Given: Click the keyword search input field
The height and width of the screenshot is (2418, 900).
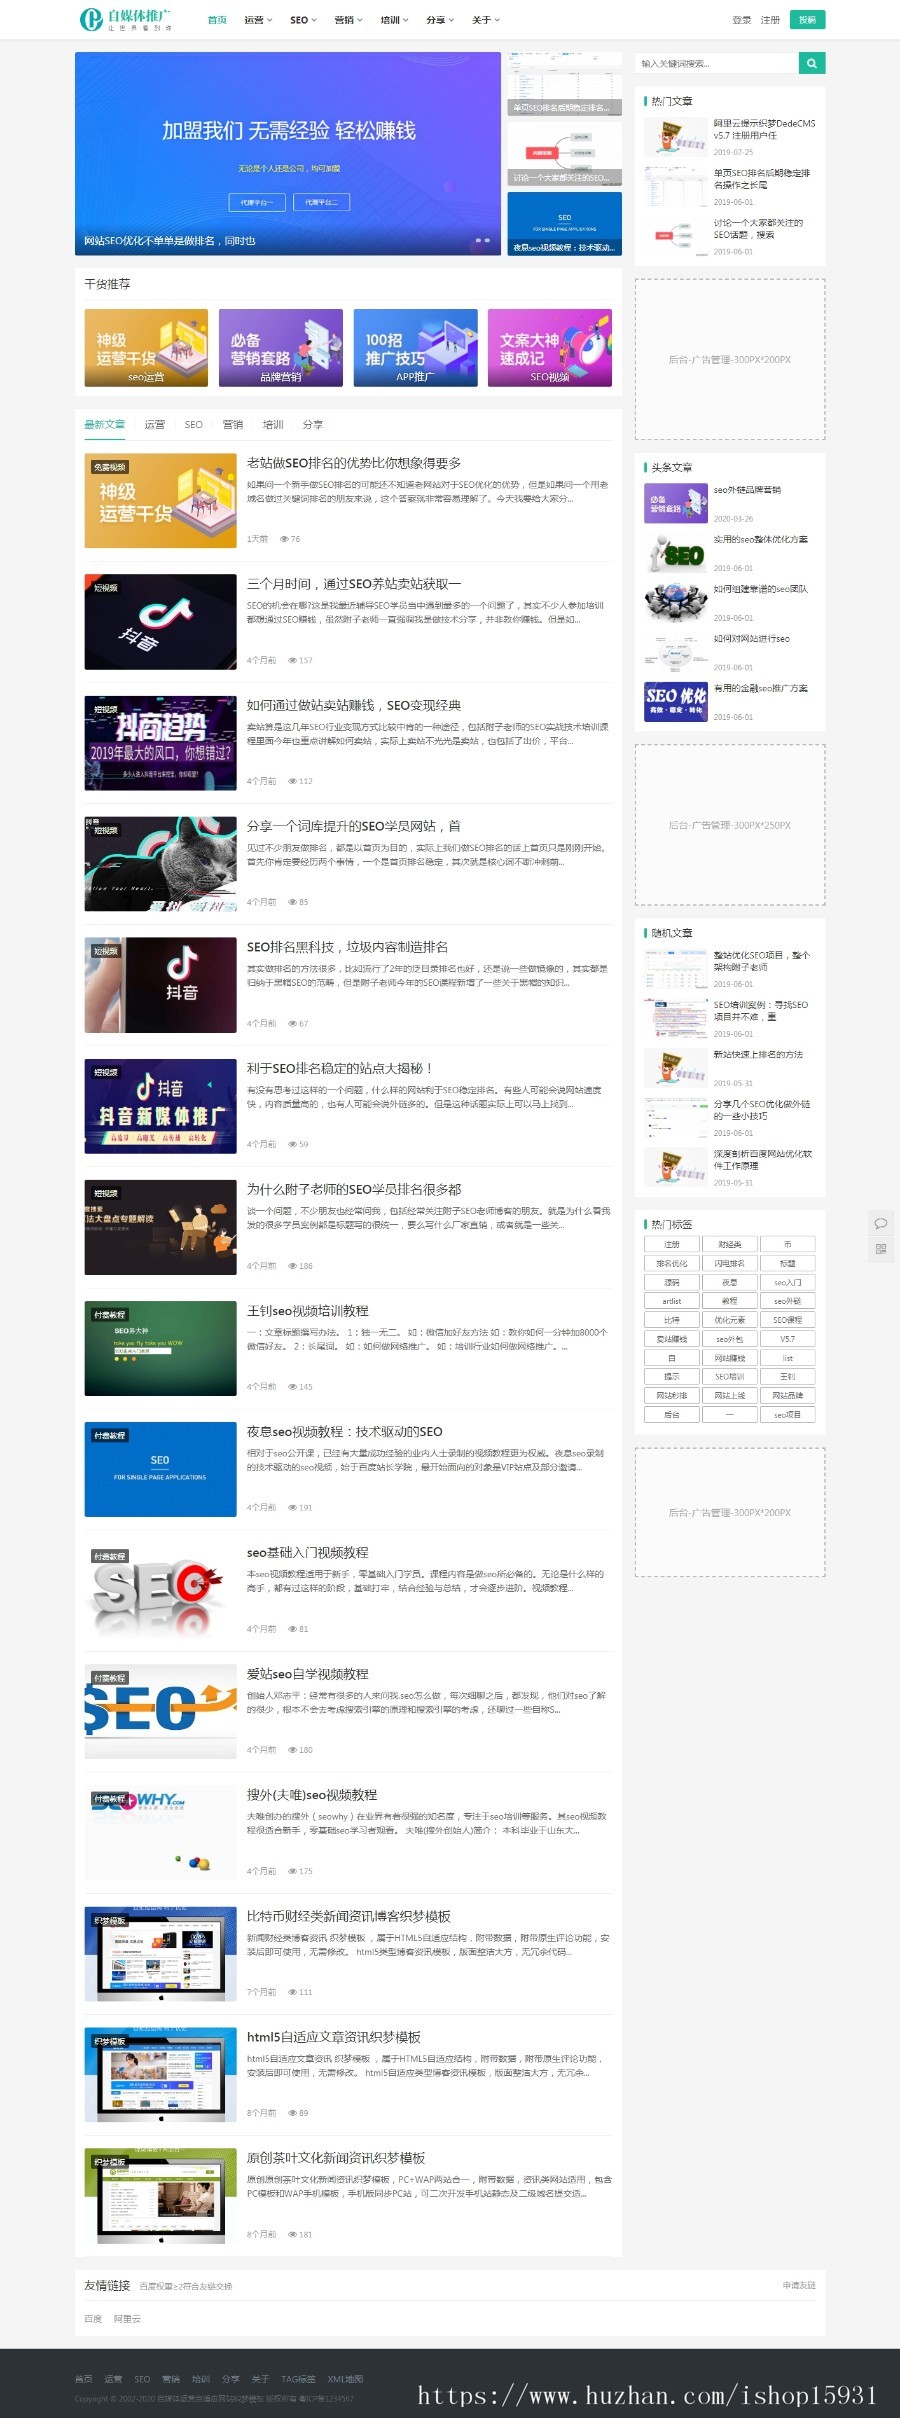Looking at the screenshot, I should (717, 63).
